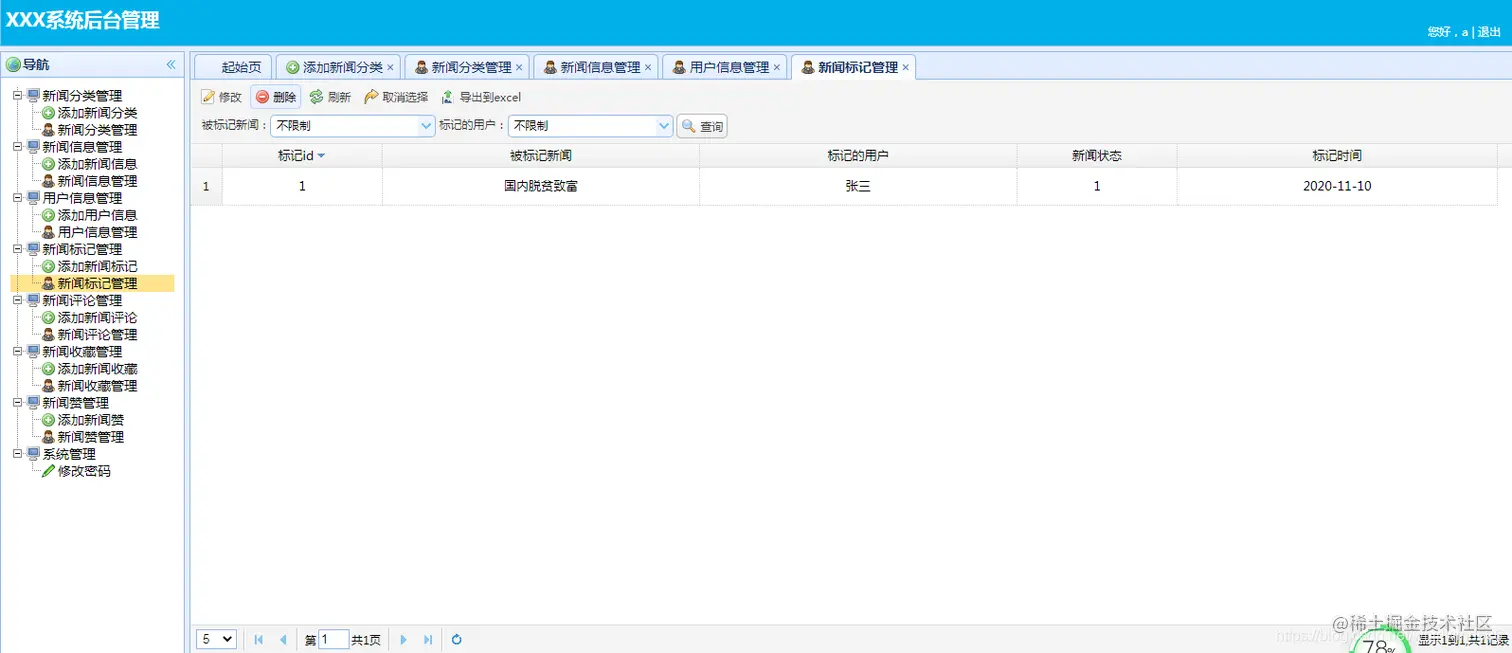Sort by the 标记id column header
This screenshot has width=1512, height=653.
click(302, 156)
